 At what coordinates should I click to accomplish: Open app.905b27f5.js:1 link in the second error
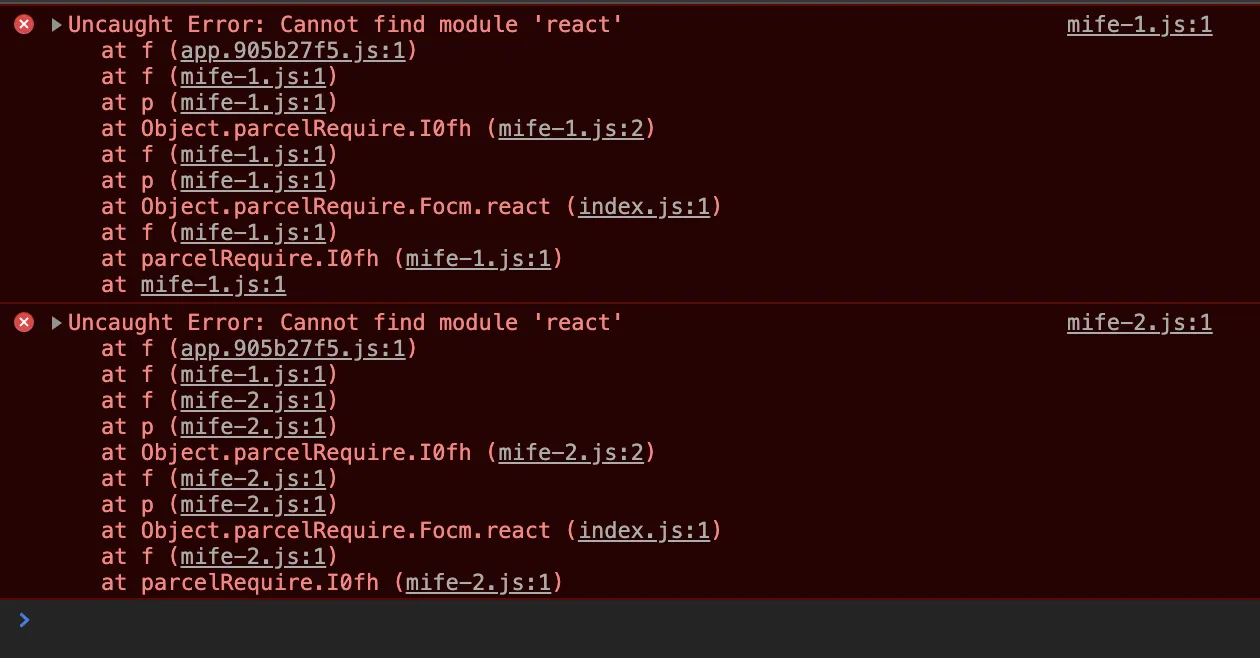[293, 349]
